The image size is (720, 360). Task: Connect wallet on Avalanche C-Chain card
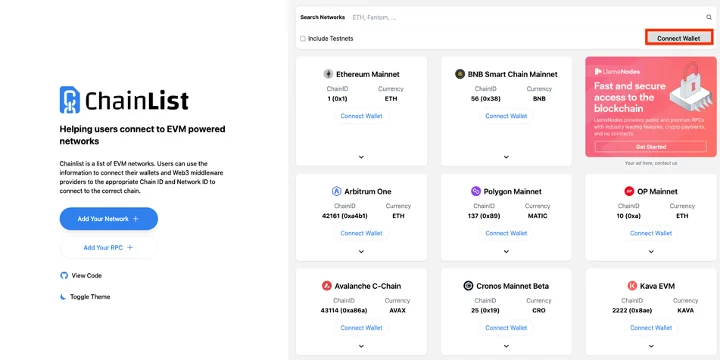[x=361, y=328]
